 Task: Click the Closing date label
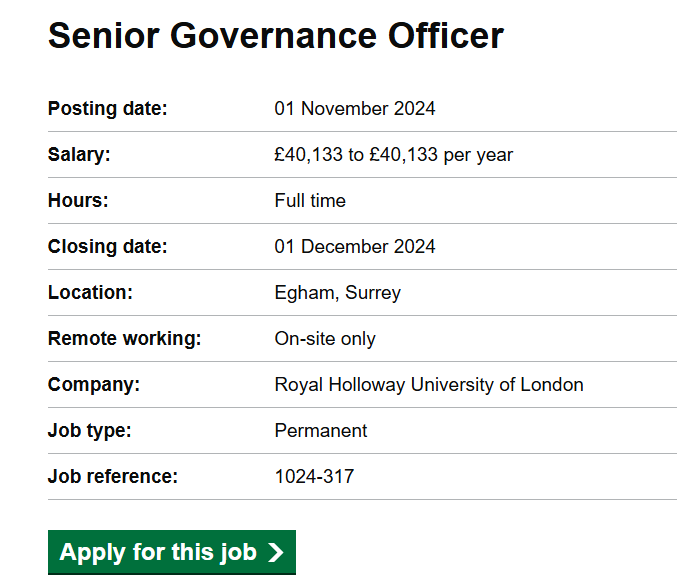[108, 246]
